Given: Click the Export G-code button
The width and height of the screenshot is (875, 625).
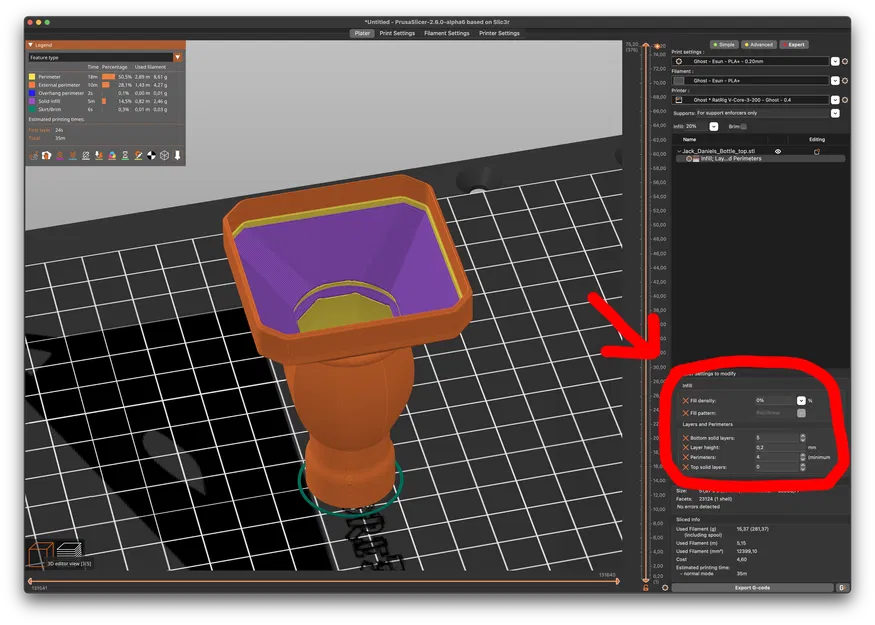Looking at the screenshot, I should pyautogui.click(x=752, y=588).
